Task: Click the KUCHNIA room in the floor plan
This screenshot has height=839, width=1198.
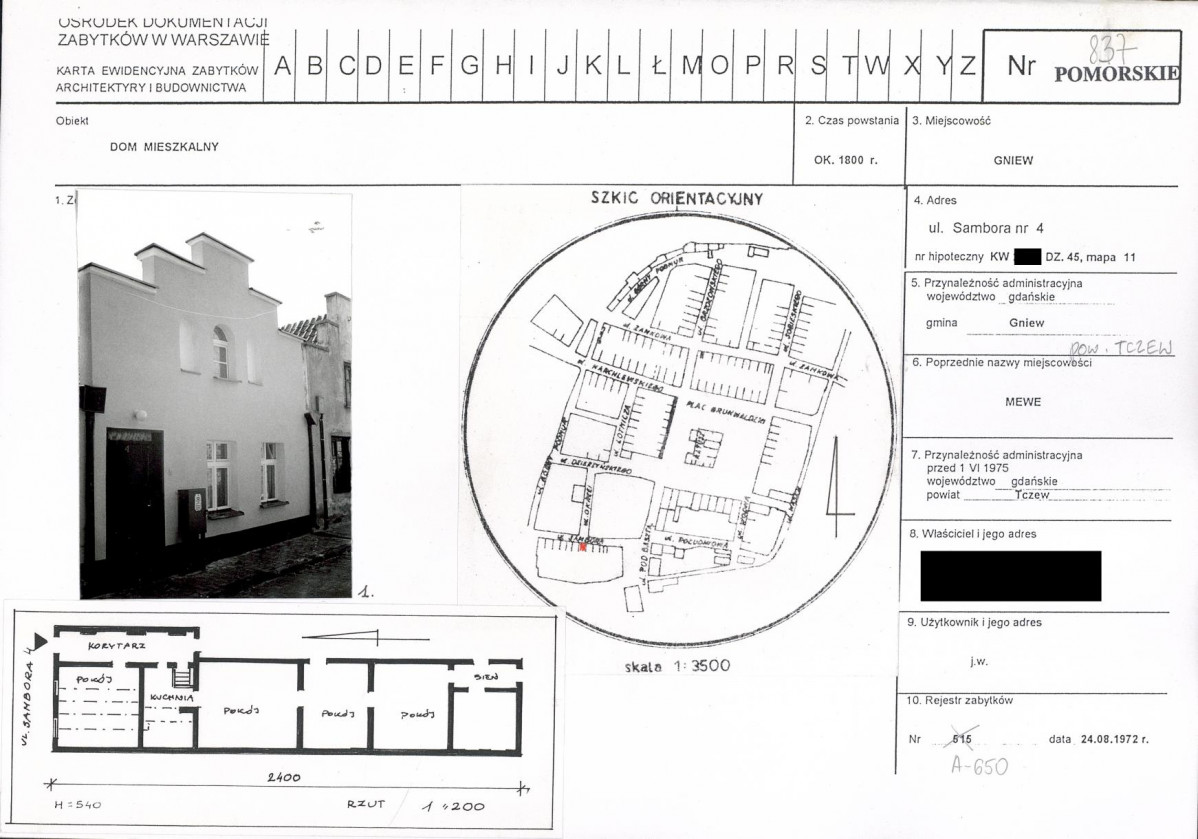Action: tap(172, 698)
